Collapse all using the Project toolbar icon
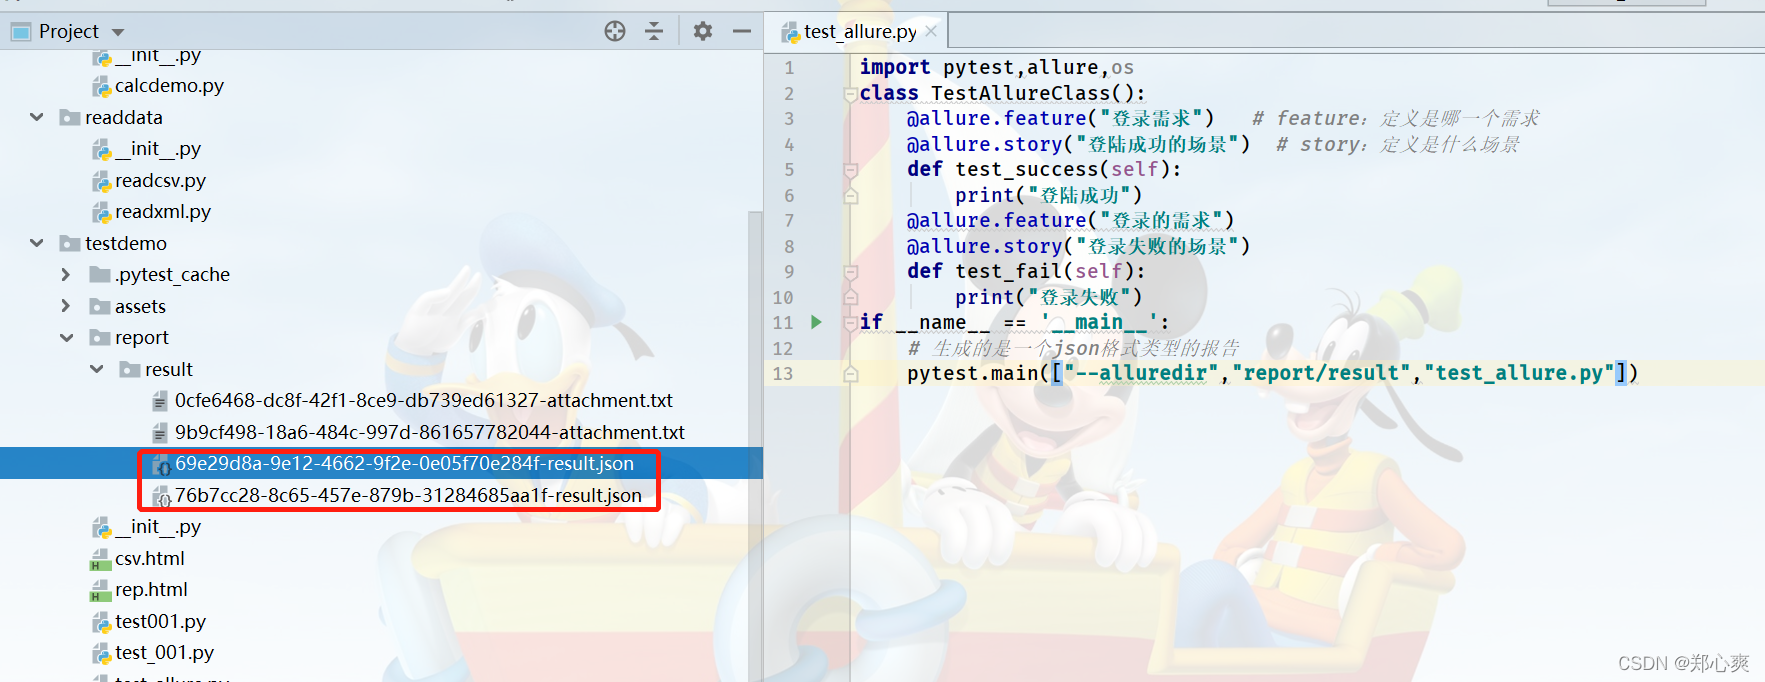Screen dimensions: 1765x682 pos(654,31)
